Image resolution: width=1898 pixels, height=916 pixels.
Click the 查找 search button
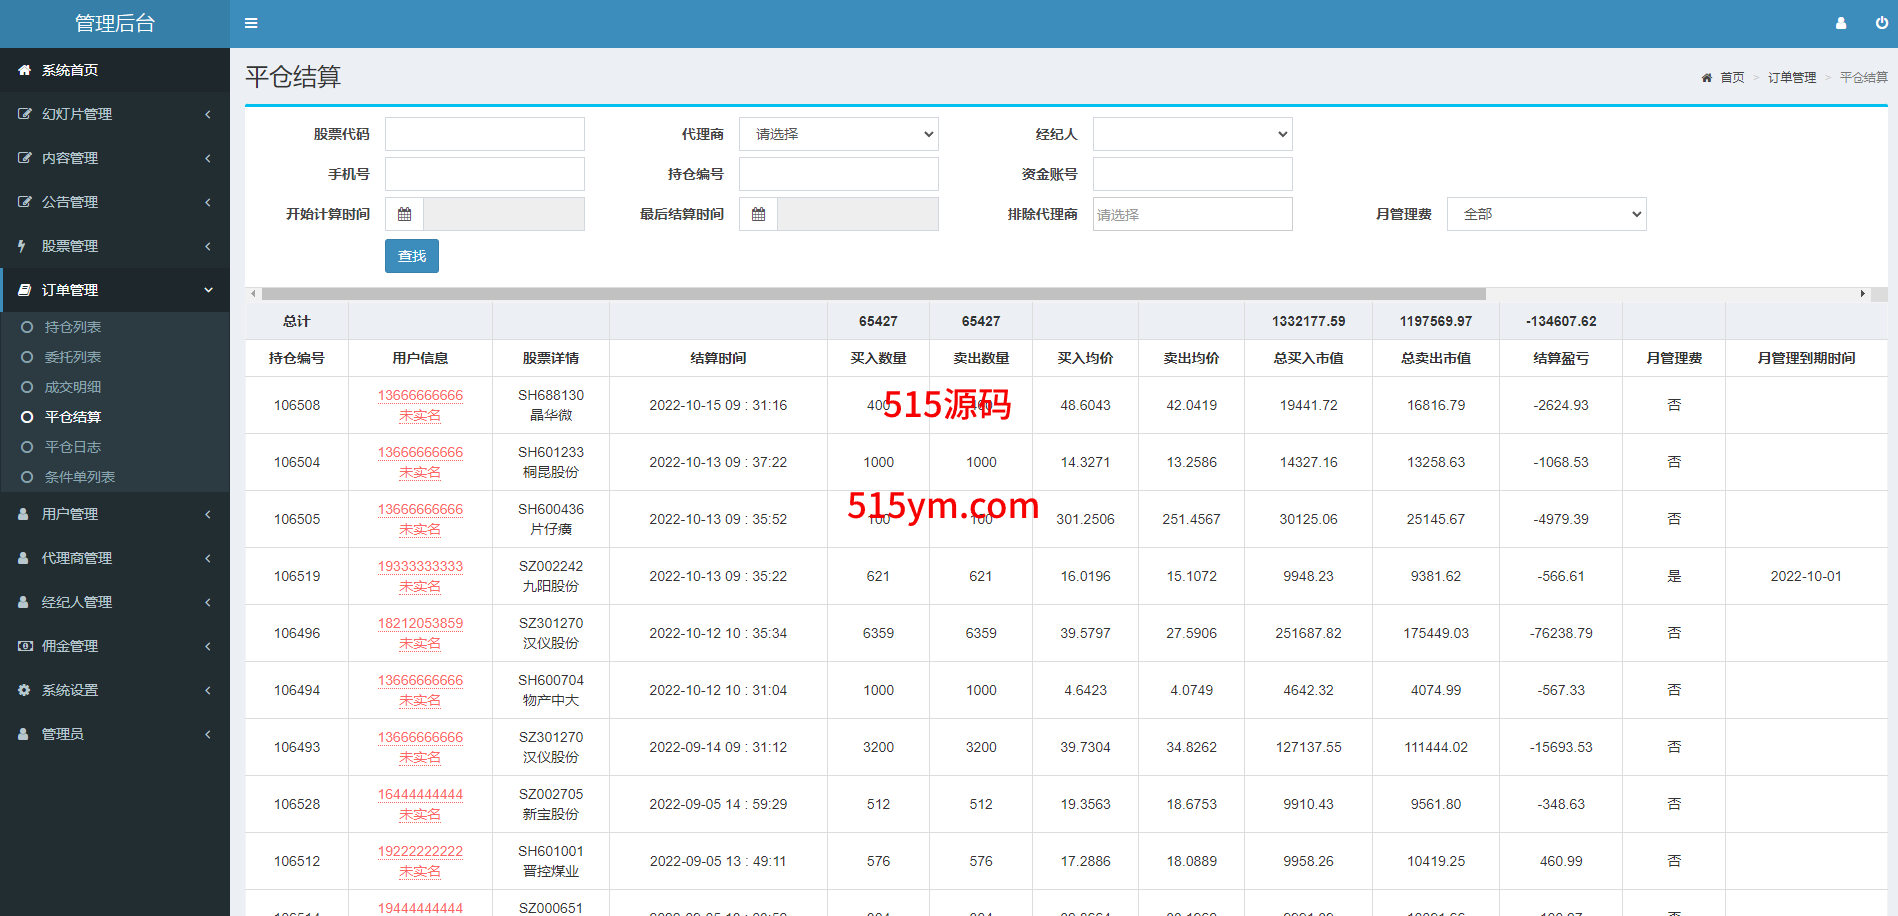tap(411, 256)
